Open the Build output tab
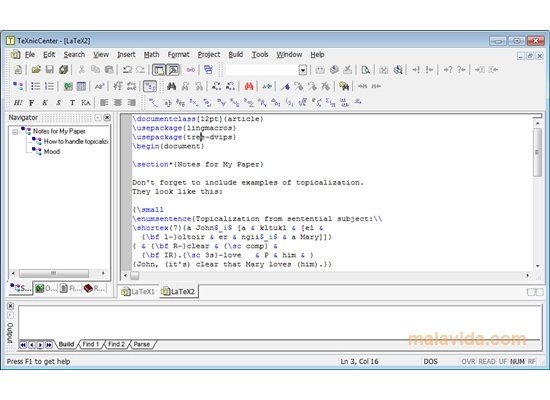Viewport: 550px width, 400px height. click(x=66, y=344)
